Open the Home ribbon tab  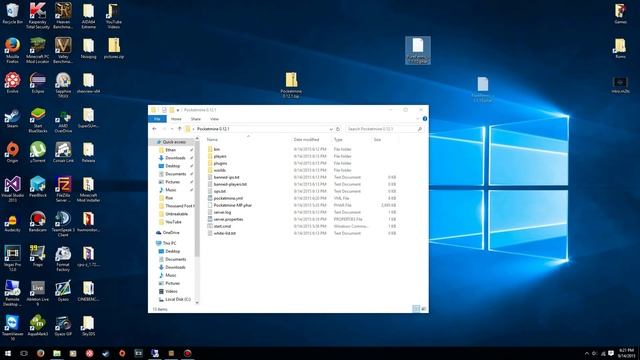pos(176,119)
